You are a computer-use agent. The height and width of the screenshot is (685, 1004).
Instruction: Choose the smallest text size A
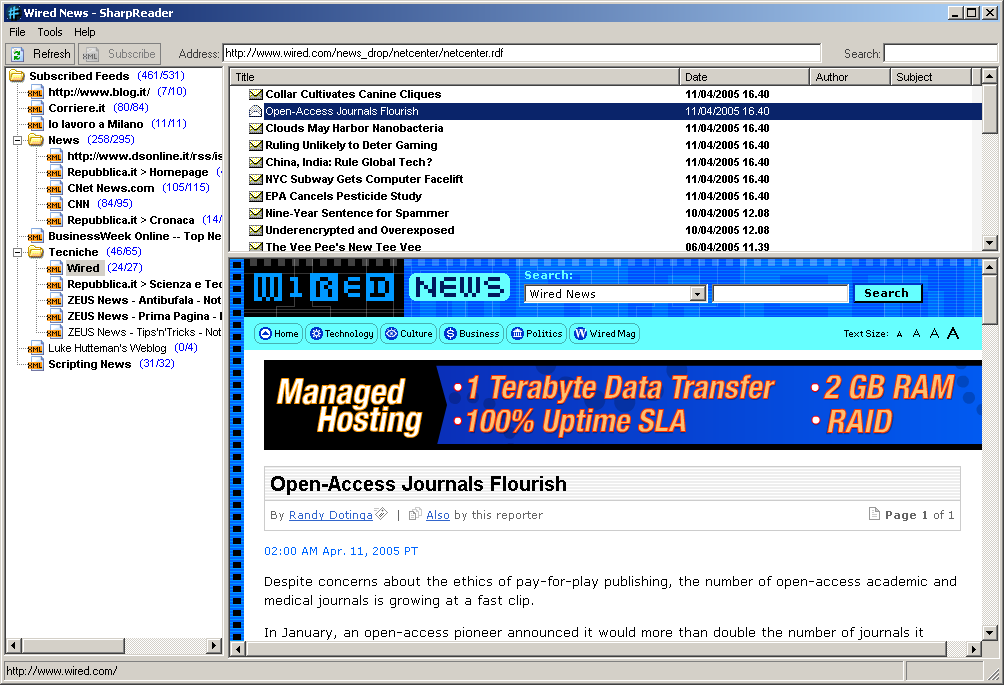900,334
